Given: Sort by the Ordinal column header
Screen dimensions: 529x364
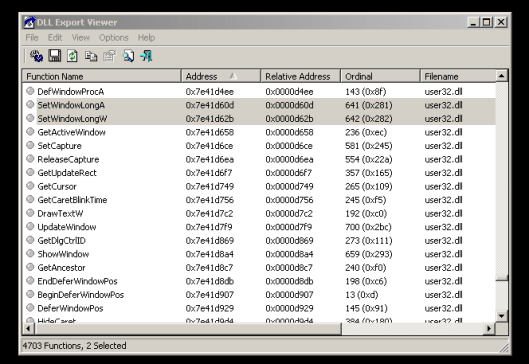Looking at the screenshot, I should [x=380, y=76].
